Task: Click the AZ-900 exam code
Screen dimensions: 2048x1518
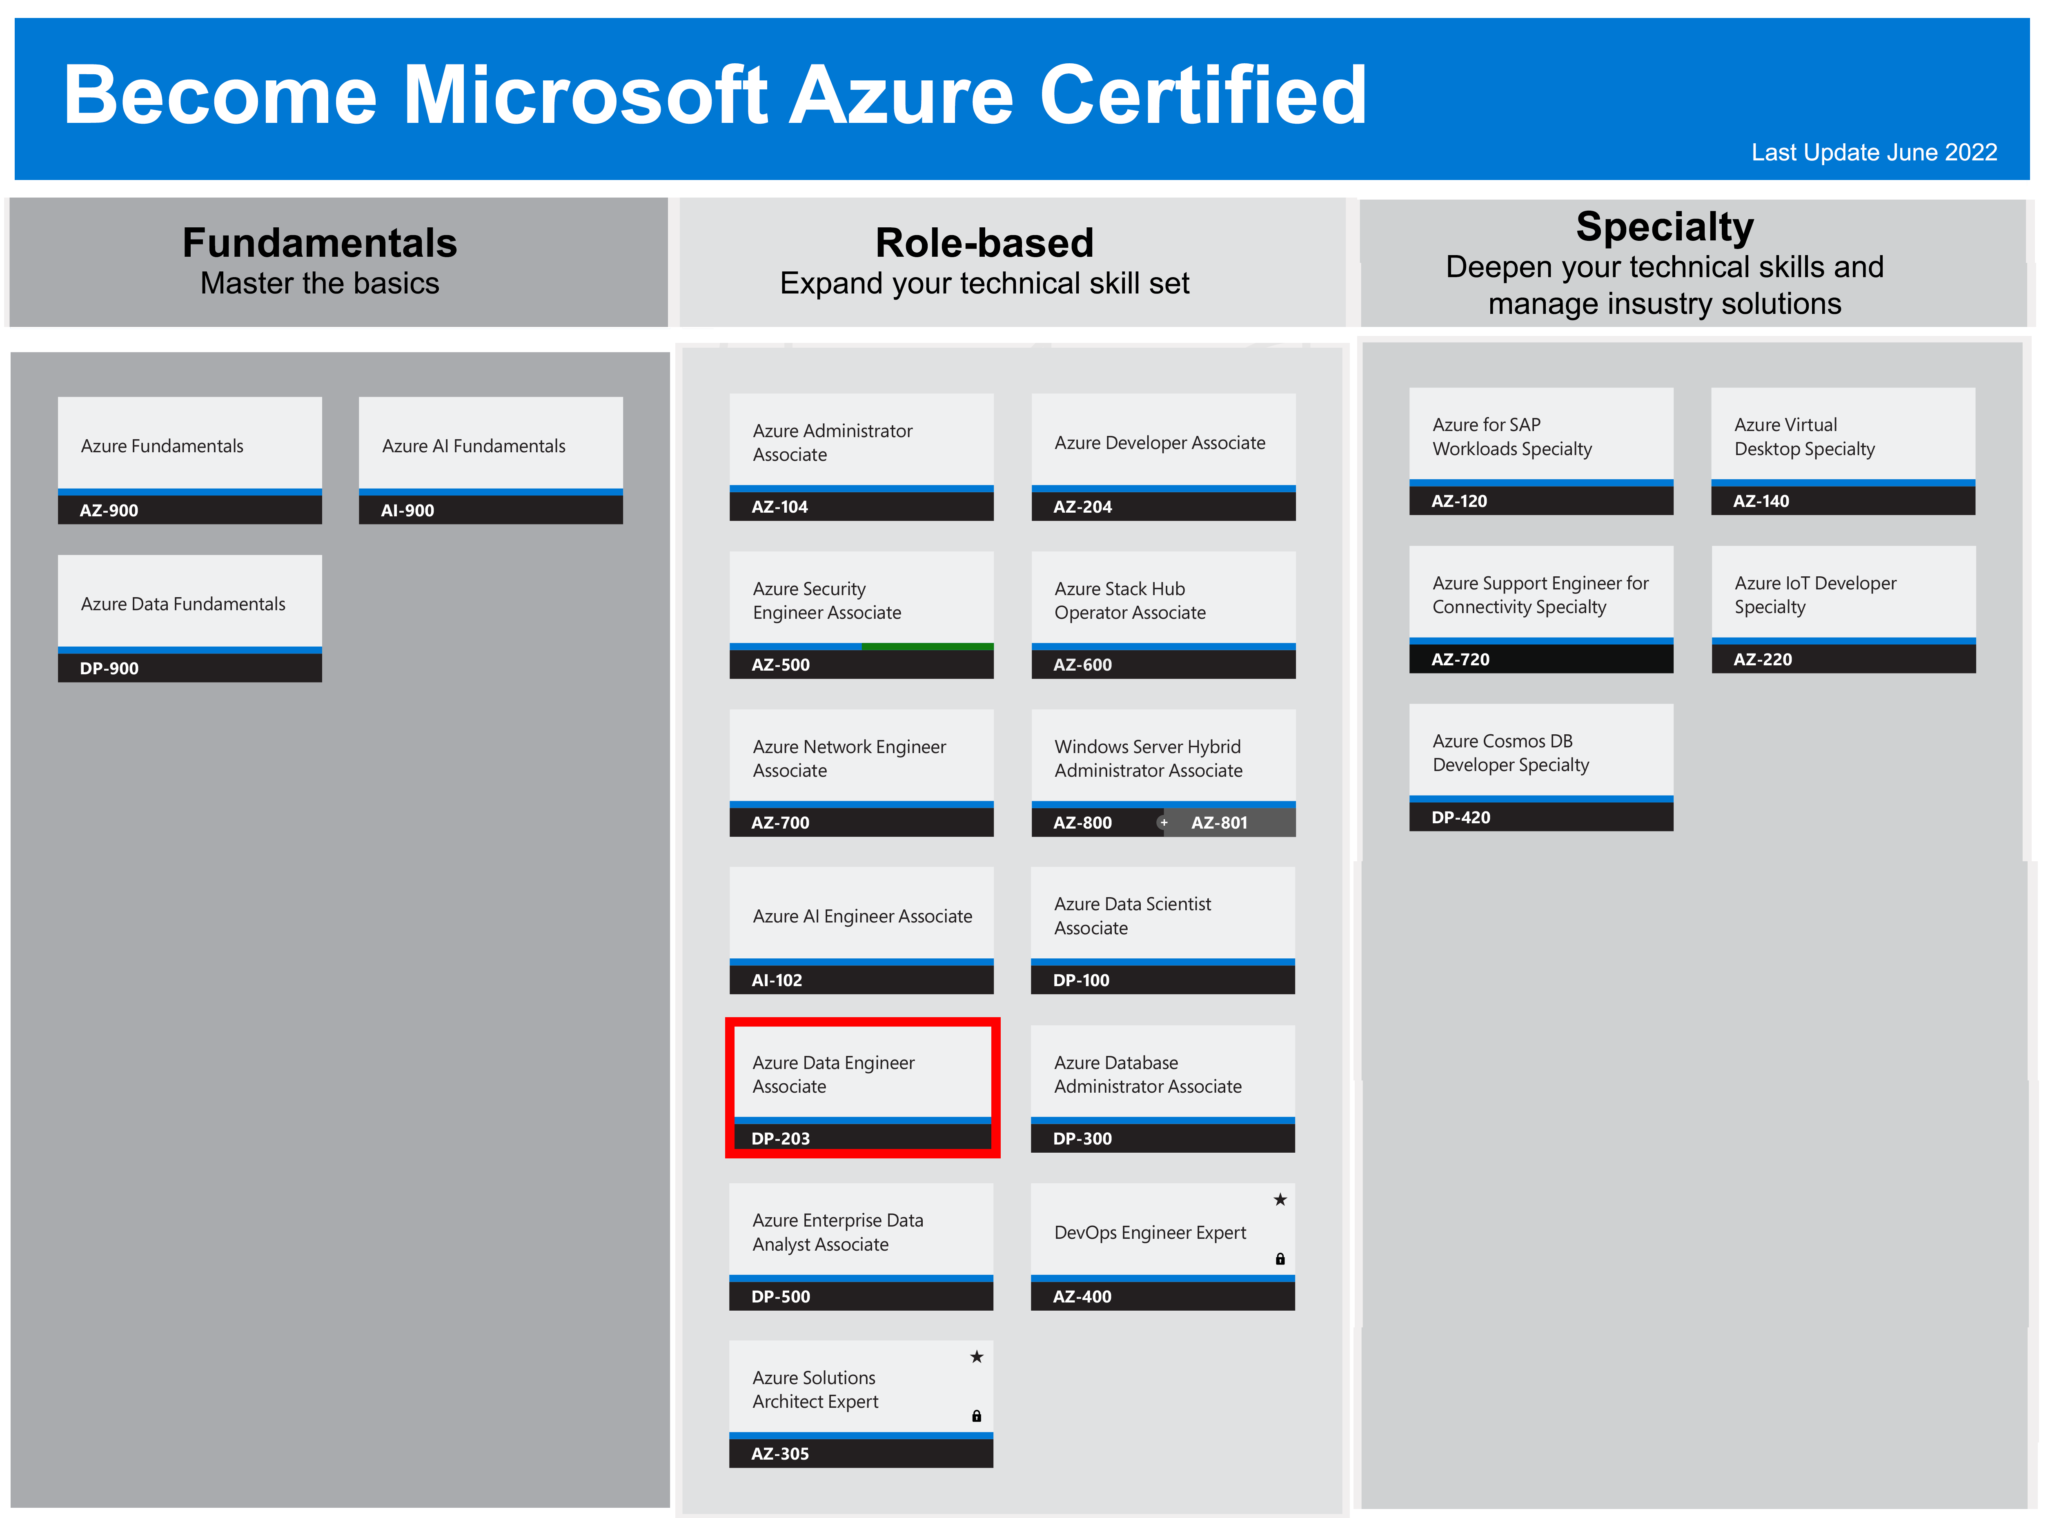Action: pyautogui.click(x=109, y=510)
